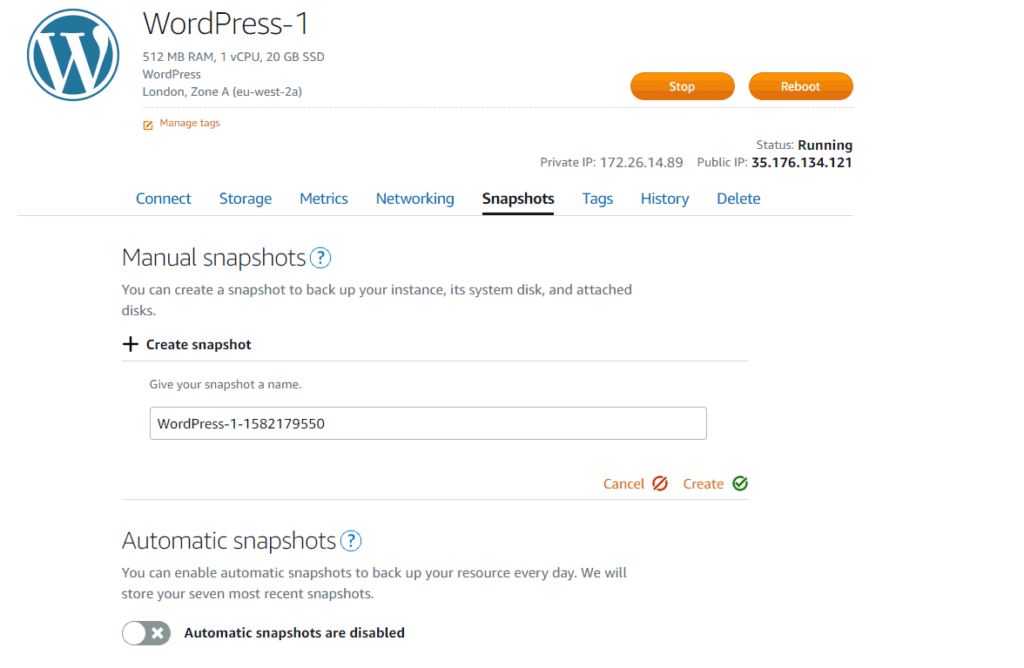Go to the Networking tab
Image resolution: width=1024 pixels, height=668 pixels.
[415, 198]
